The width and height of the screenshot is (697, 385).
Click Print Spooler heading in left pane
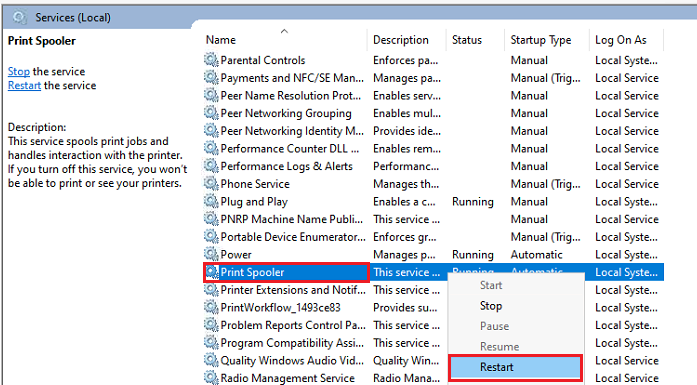click(x=42, y=41)
